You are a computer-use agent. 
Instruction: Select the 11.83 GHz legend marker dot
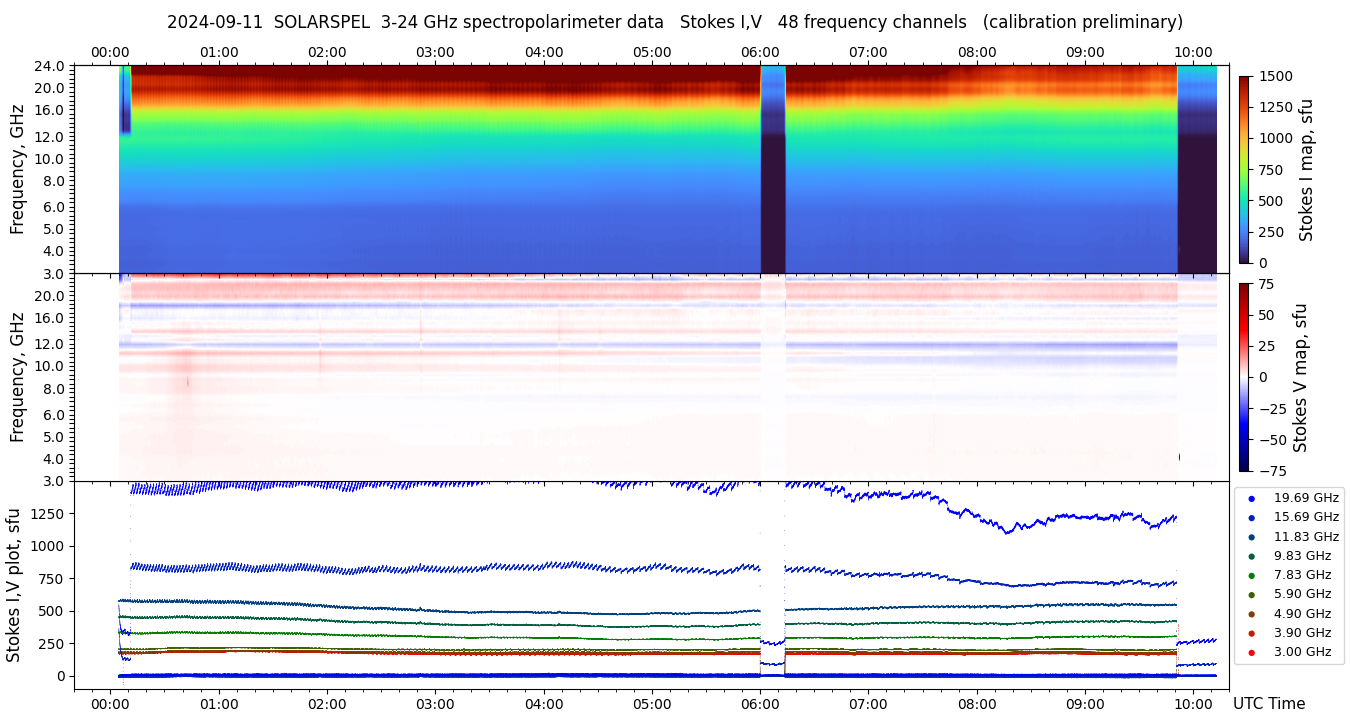tap(1251, 537)
